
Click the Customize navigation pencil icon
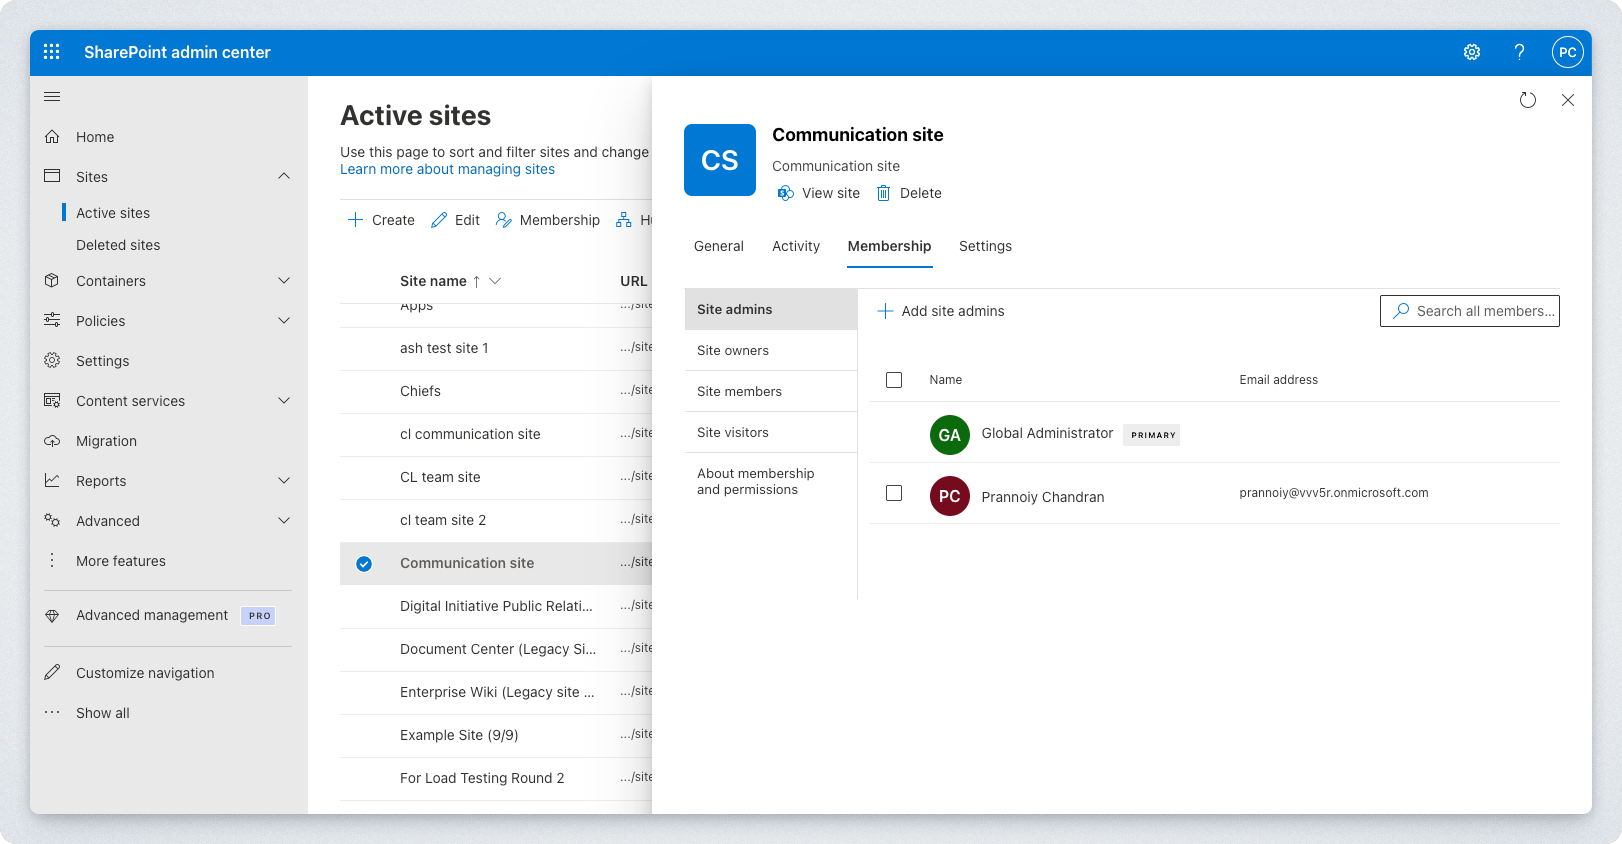[52, 672]
